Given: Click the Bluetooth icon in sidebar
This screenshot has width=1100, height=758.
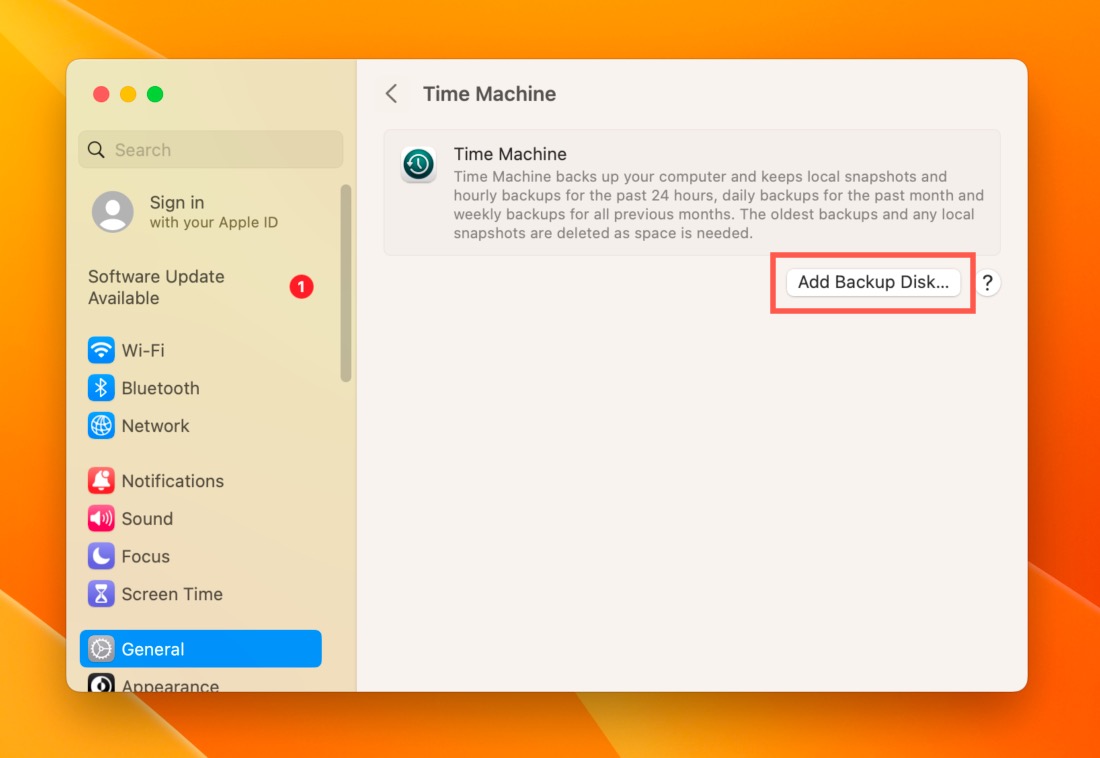Looking at the screenshot, I should (x=101, y=388).
